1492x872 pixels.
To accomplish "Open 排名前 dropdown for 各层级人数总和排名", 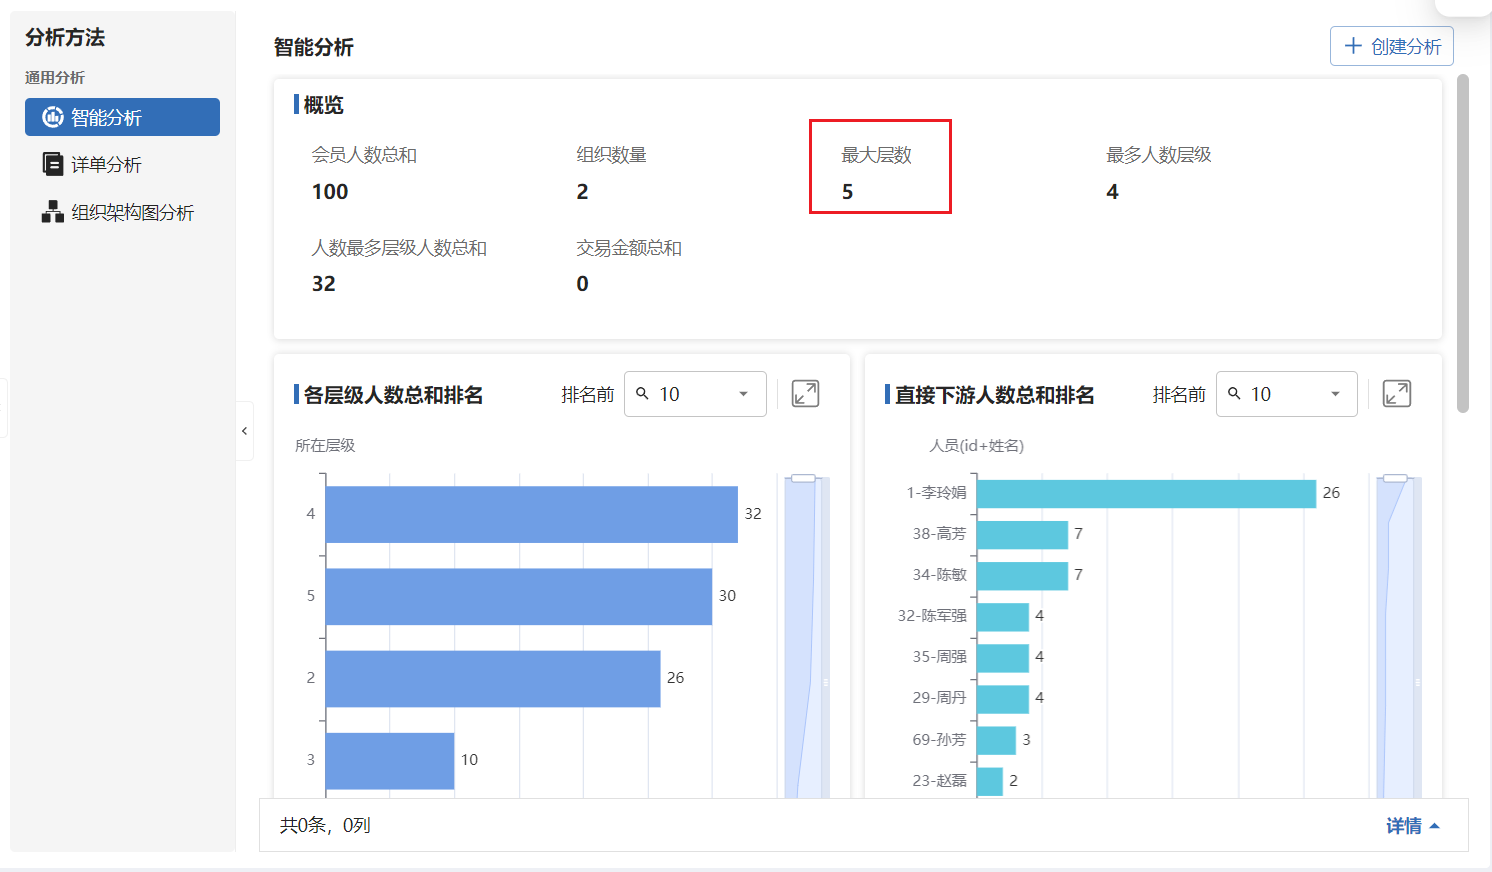I will click(x=743, y=394).
